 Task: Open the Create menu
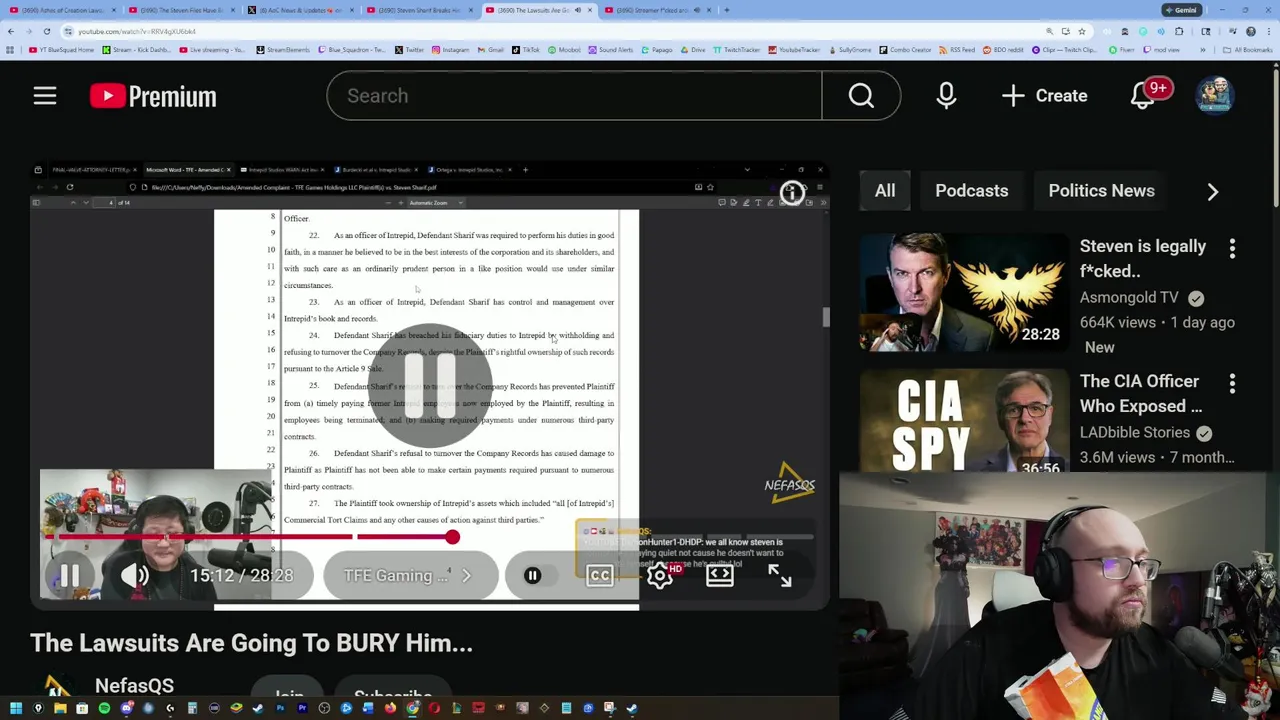click(x=1044, y=96)
